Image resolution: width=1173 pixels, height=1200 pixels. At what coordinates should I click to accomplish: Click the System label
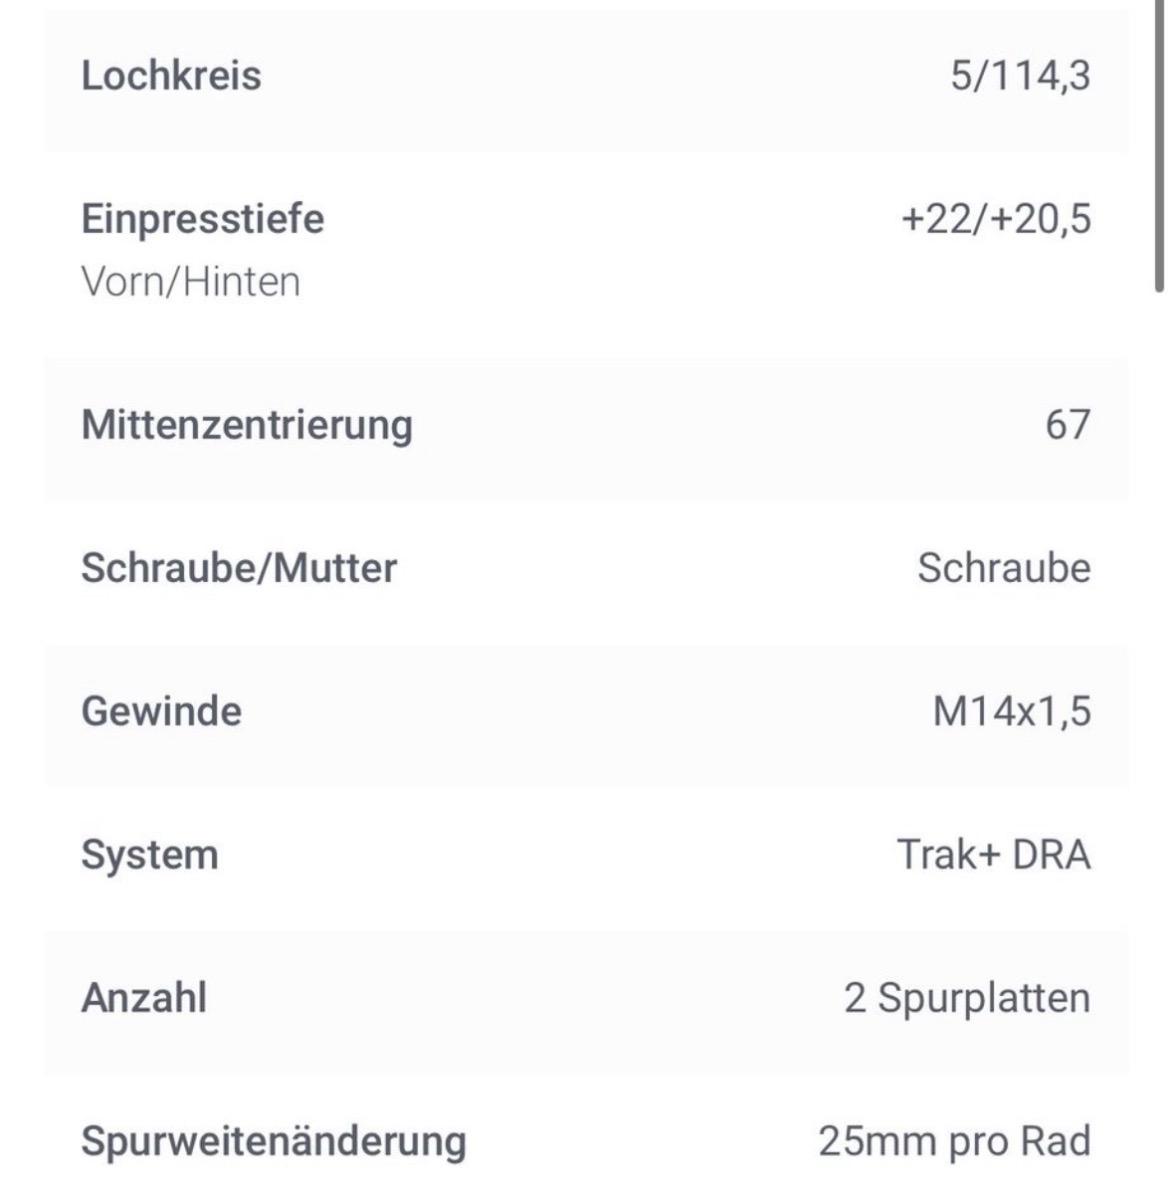[x=149, y=855]
